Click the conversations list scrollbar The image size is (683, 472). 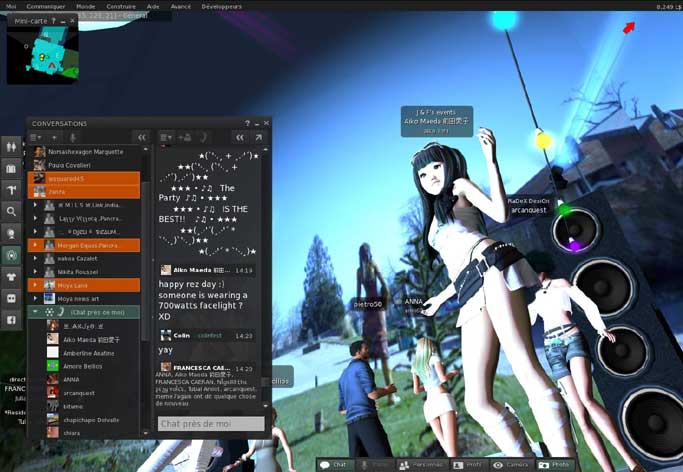click(146, 250)
